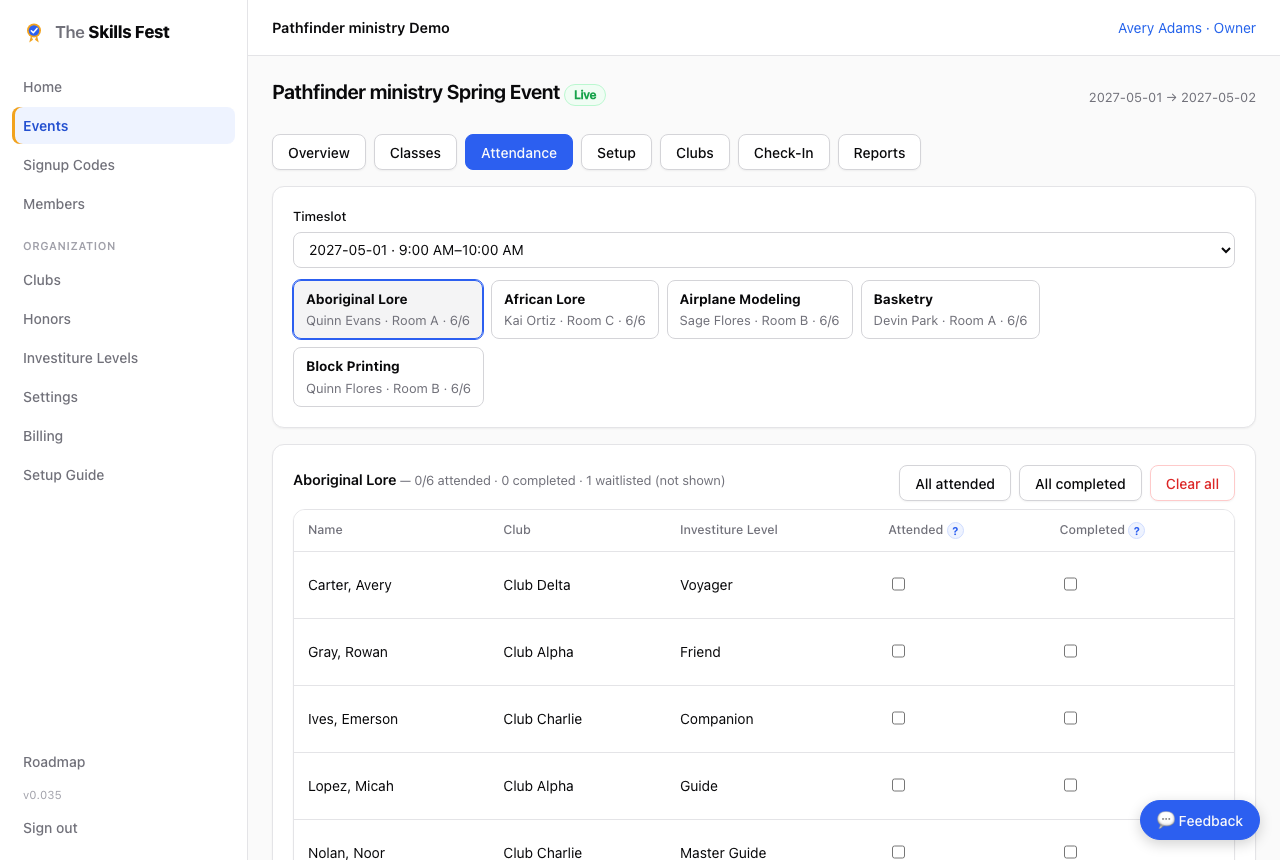Switch to the Classes tab

tap(415, 152)
